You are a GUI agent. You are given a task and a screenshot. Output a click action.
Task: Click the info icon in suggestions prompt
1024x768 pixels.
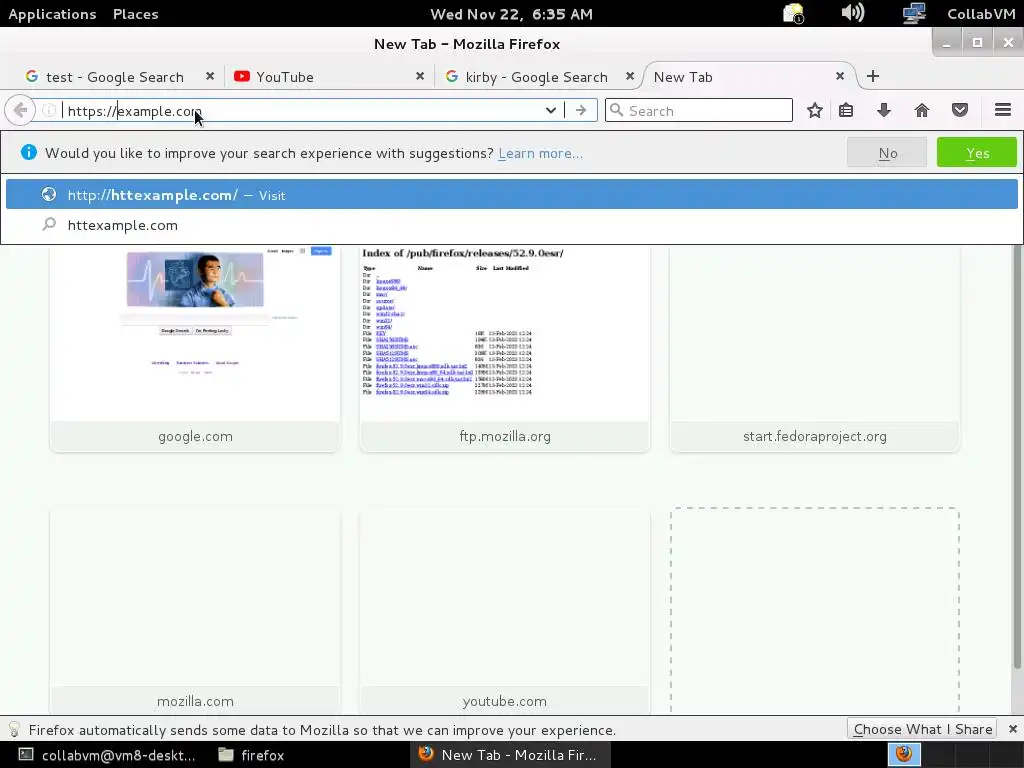(29, 152)
